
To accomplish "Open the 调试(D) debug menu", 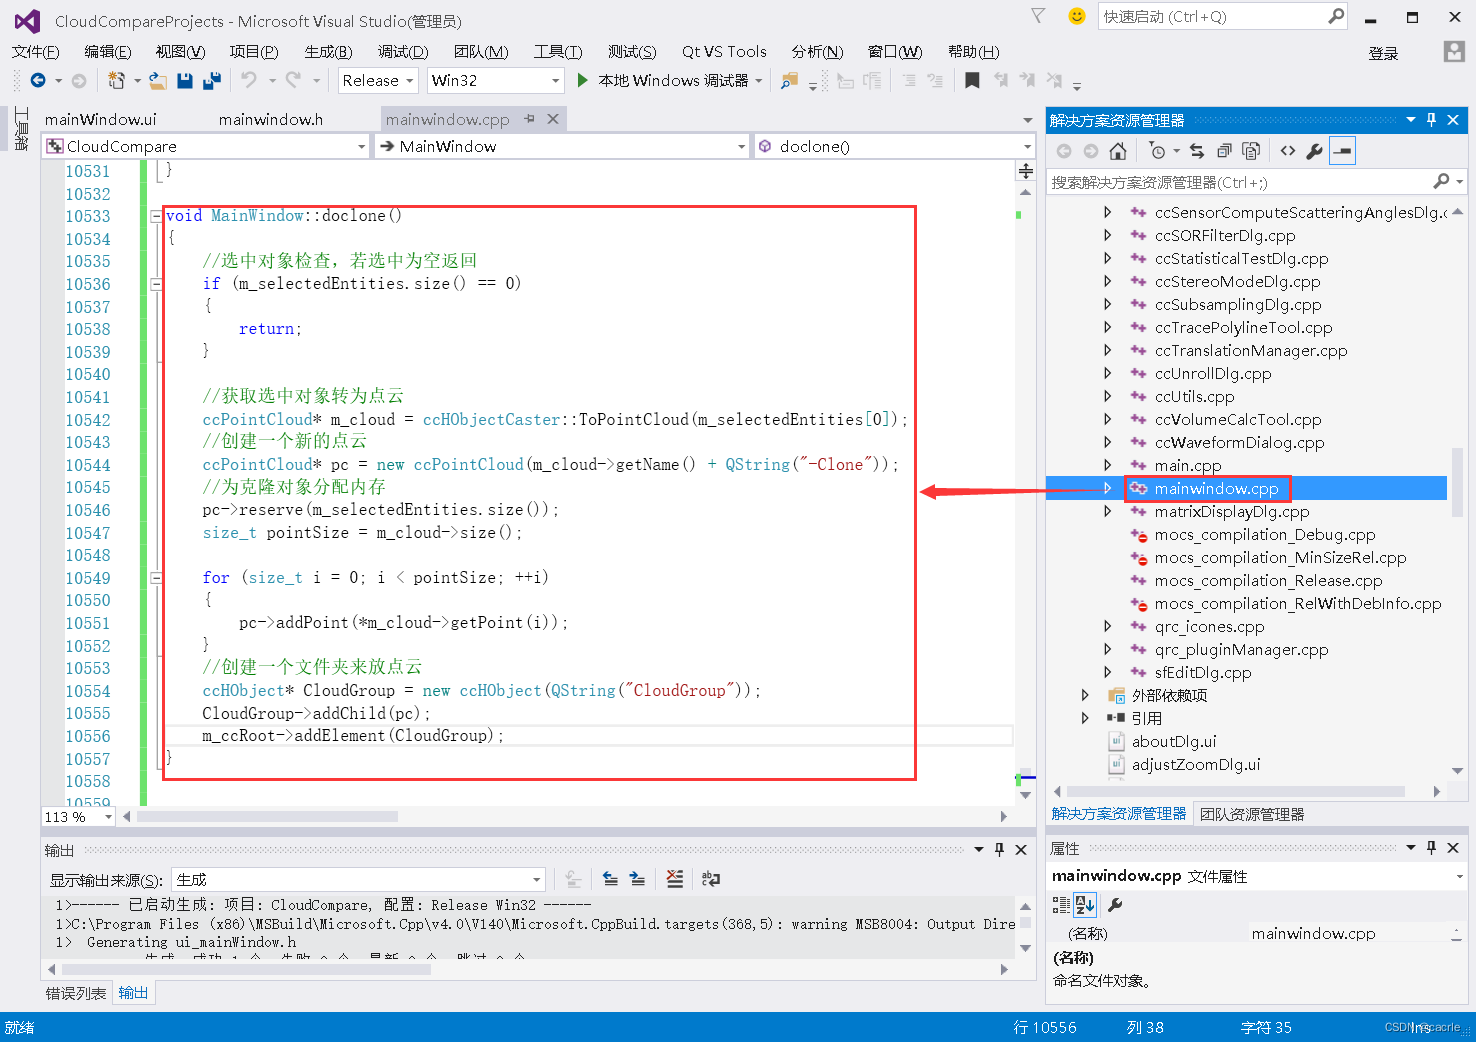I will (403, 52).
